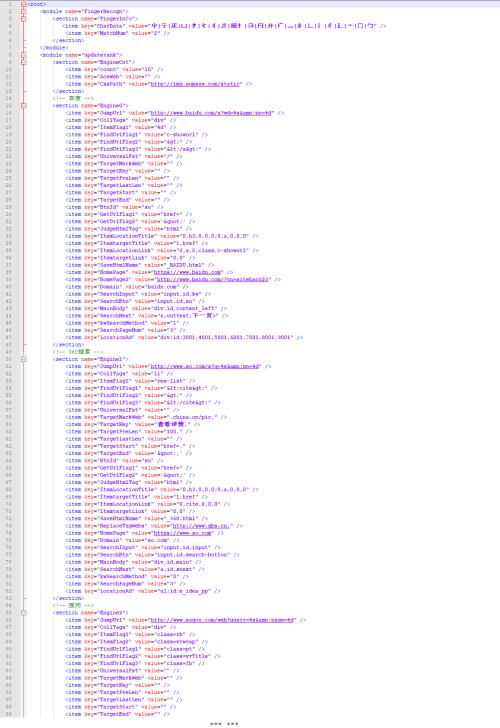Viewport: 500px width, 728px height.
Task: Open the CssPath static URL link
Action: coord(195,84)
